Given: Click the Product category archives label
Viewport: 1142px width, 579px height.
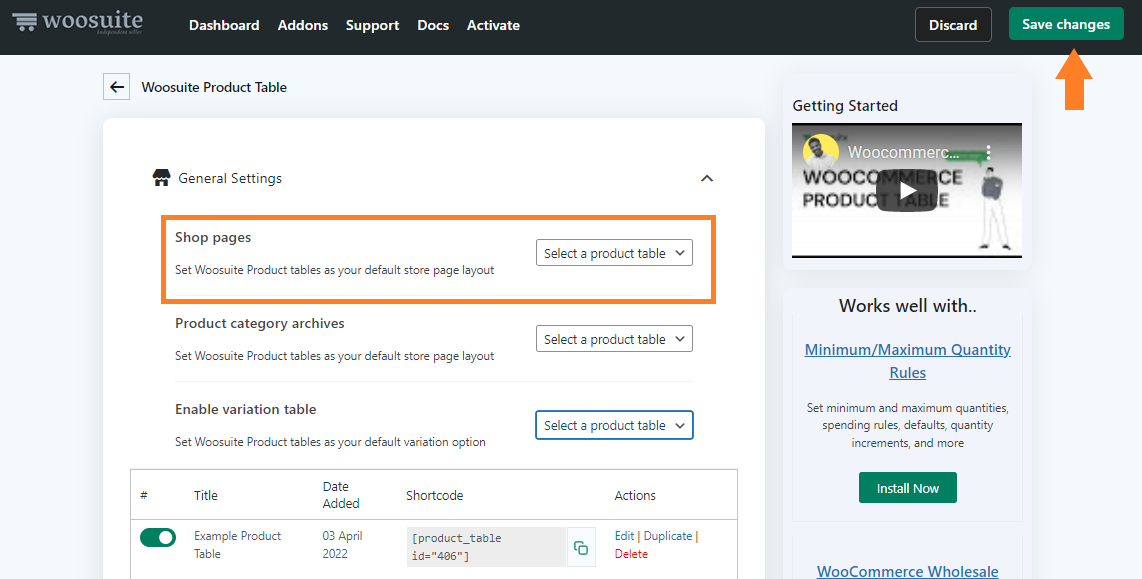Looking at the screenshot, I should [259, 323].
